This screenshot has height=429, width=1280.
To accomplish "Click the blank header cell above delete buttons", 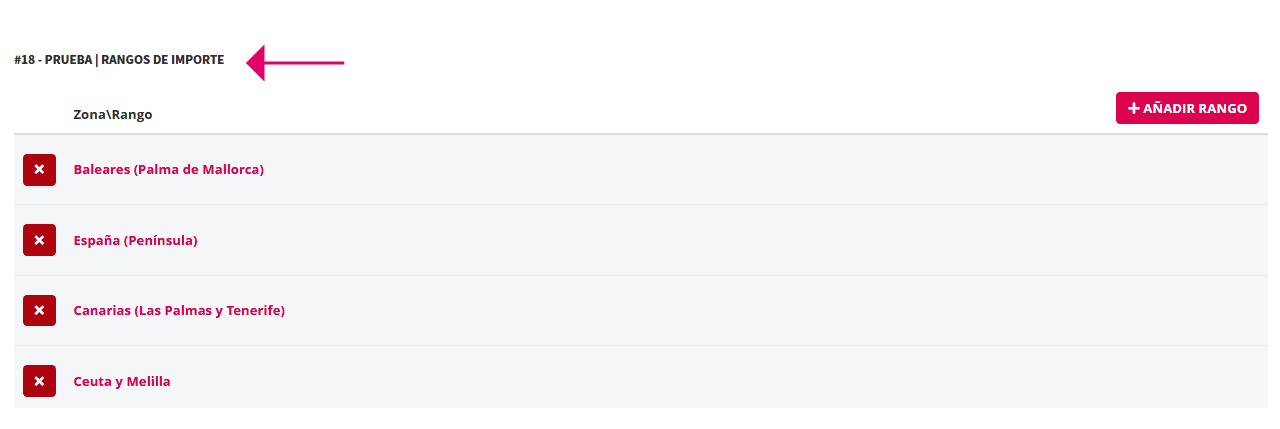I will tap(39, 114).
